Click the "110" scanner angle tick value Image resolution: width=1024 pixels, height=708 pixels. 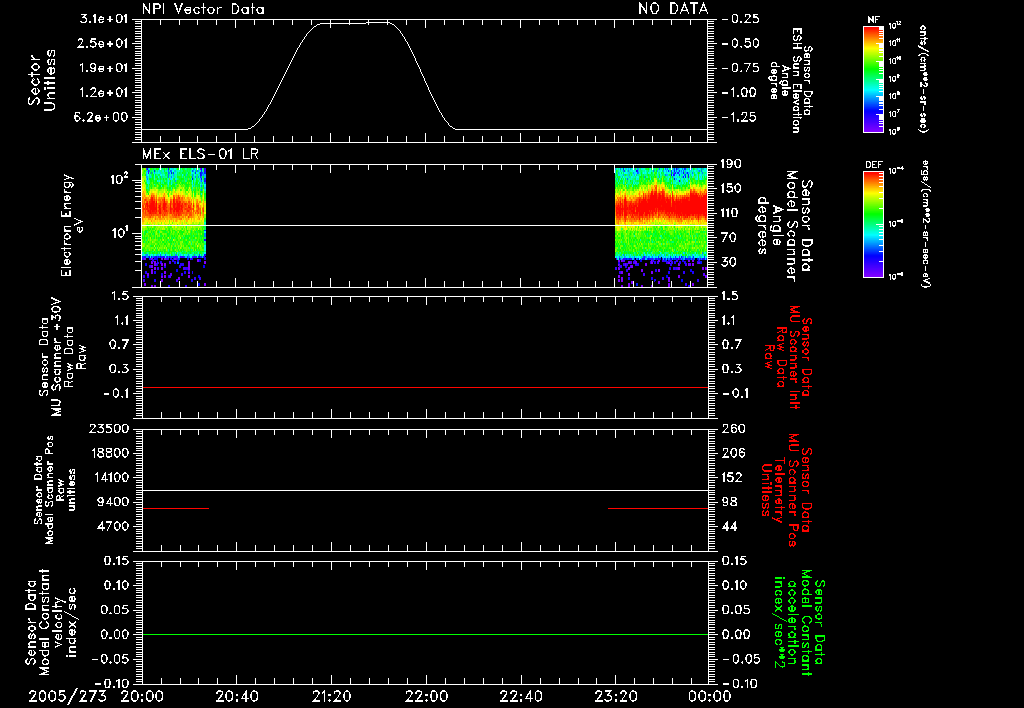click(730, 213)
